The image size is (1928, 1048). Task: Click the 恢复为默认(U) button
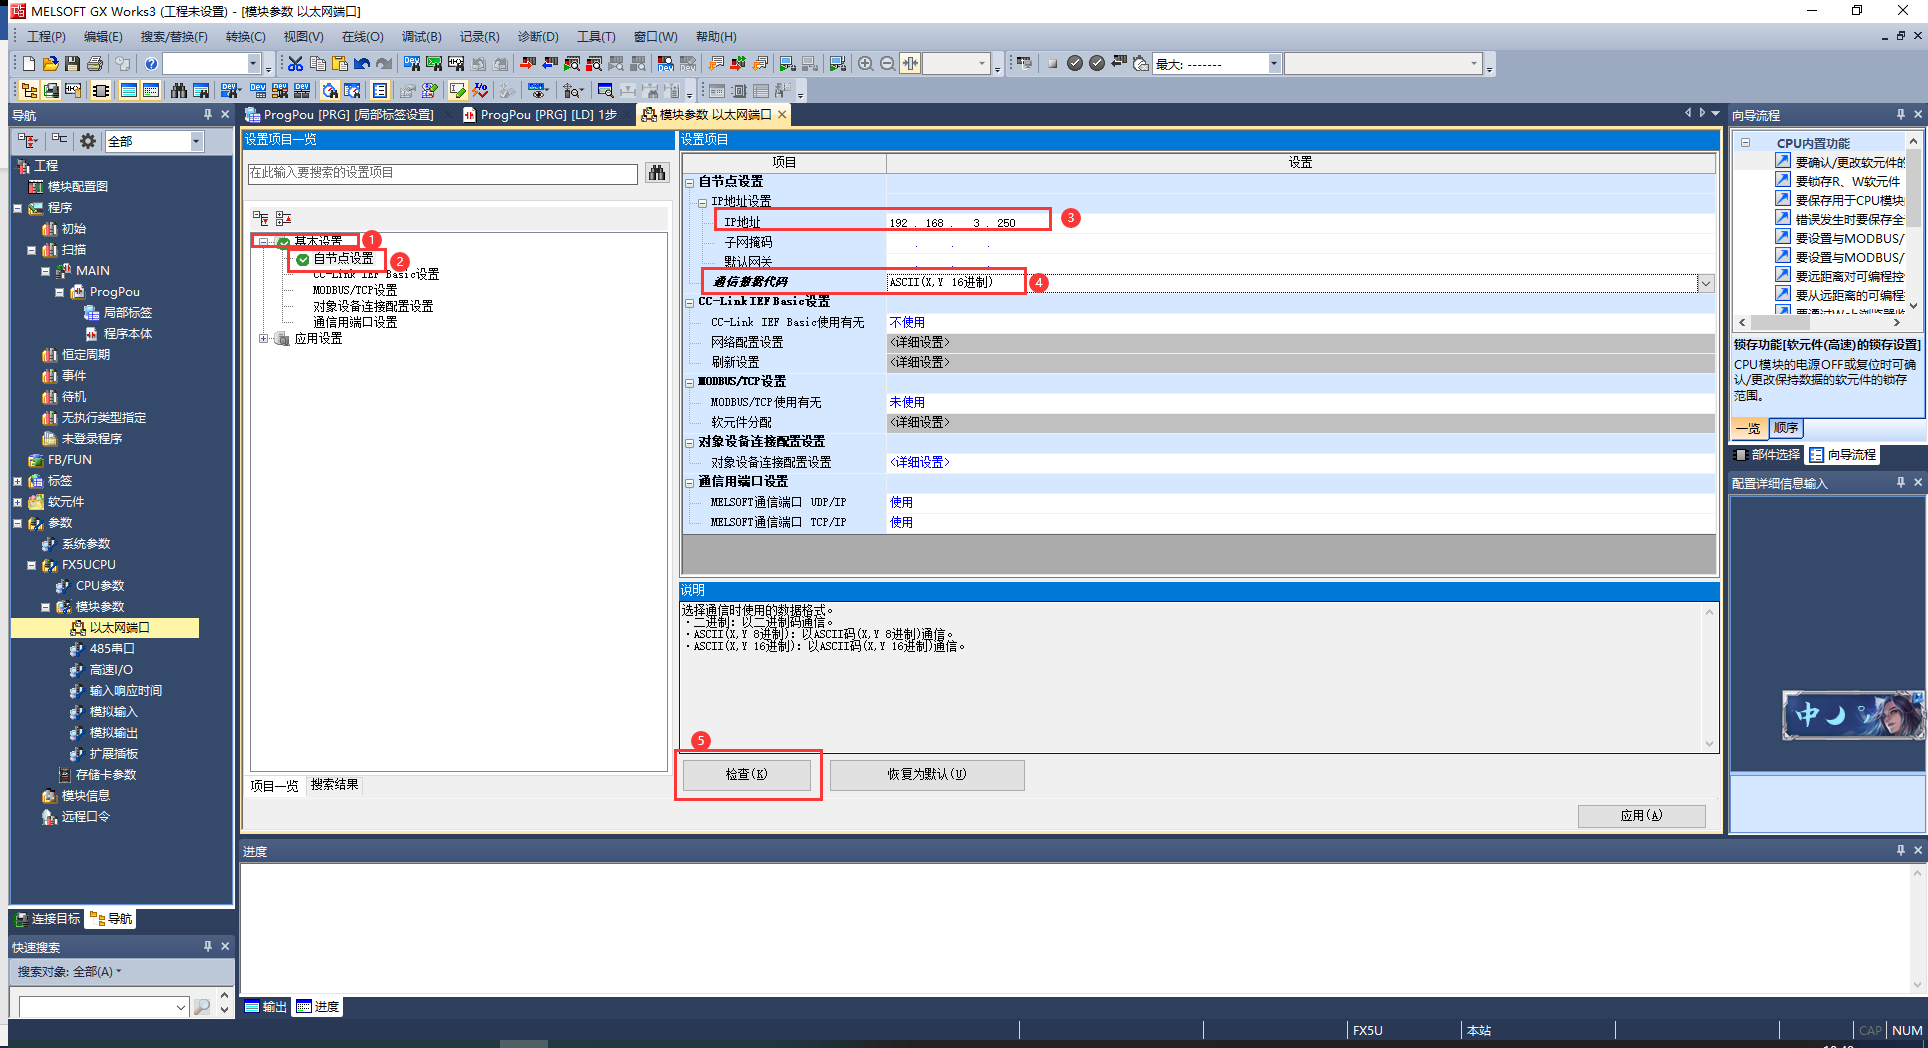point(927,775)
